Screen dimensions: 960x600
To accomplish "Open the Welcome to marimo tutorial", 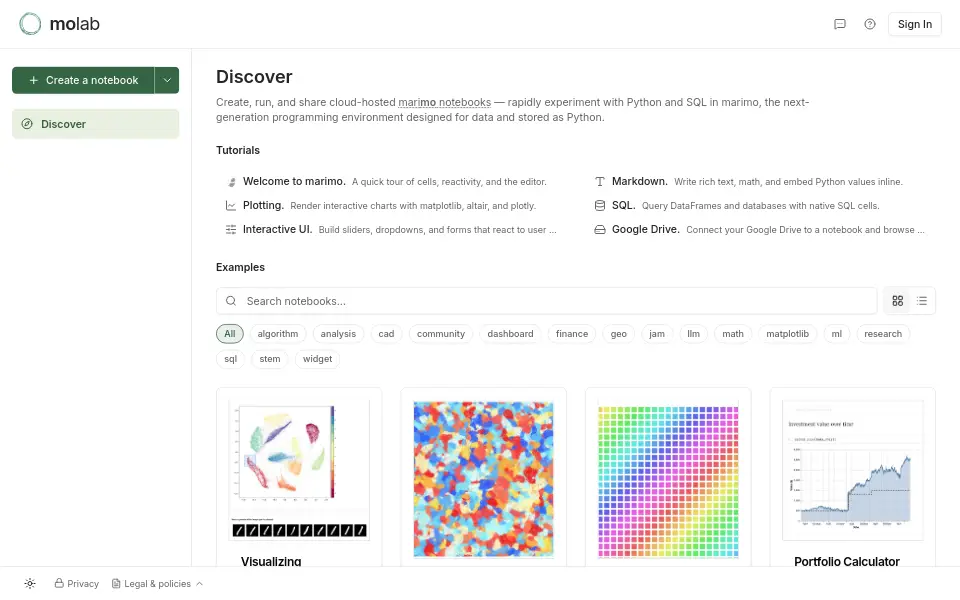I will 386,182.
